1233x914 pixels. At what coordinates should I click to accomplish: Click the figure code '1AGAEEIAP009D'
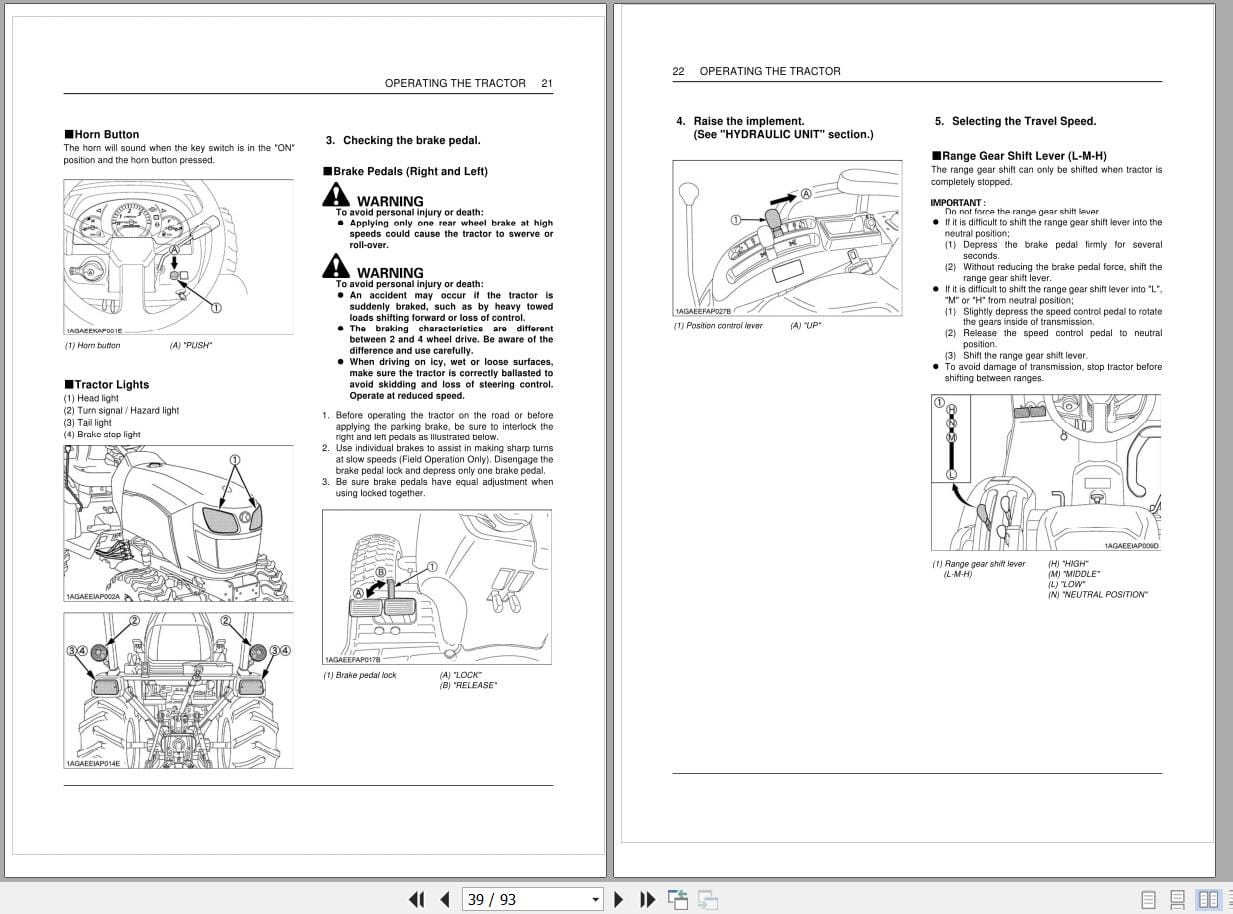[x=1132, y=546]
